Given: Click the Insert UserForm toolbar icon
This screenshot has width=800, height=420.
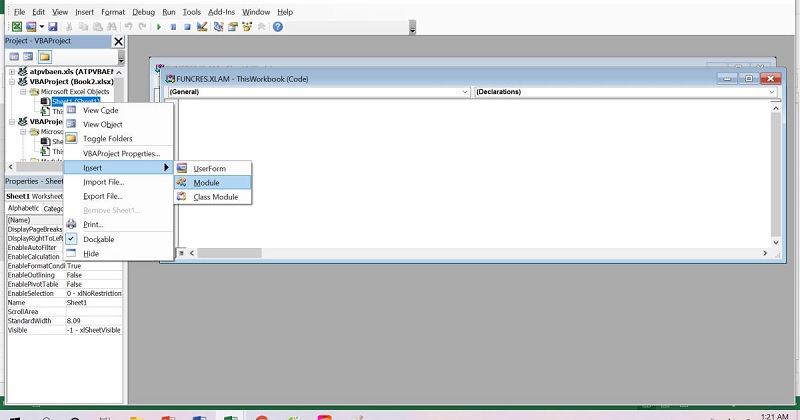Looking at the screenshot, I should point(31,27).
